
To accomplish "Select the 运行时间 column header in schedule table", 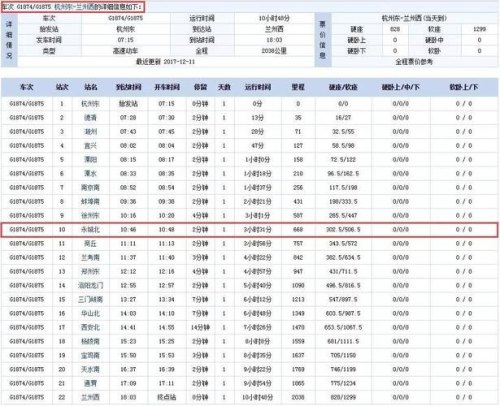I will (x=258, y=87).
